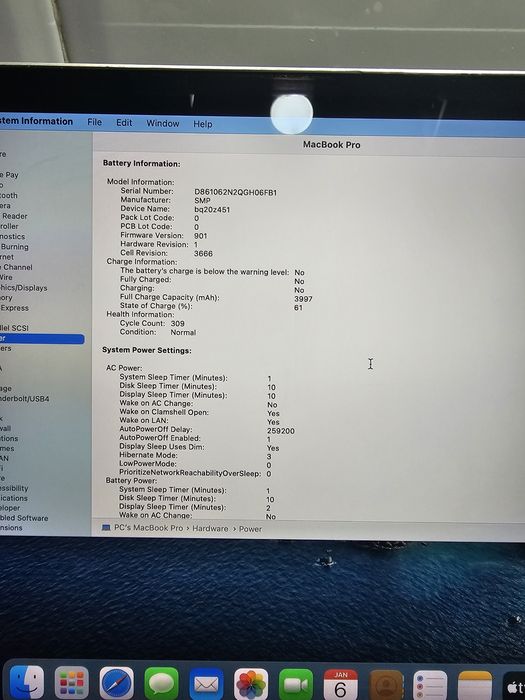Viewport: 525px width, 700px height.
Task: Select Parallel SCSI in the sidebar
Action: pyautogui.click(x=14, y=328)
